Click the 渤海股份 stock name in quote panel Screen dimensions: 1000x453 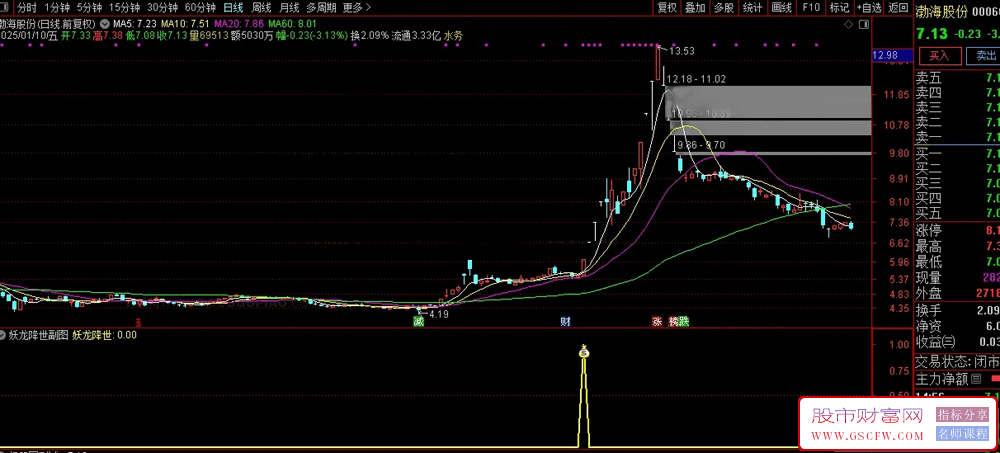[942, 11]
